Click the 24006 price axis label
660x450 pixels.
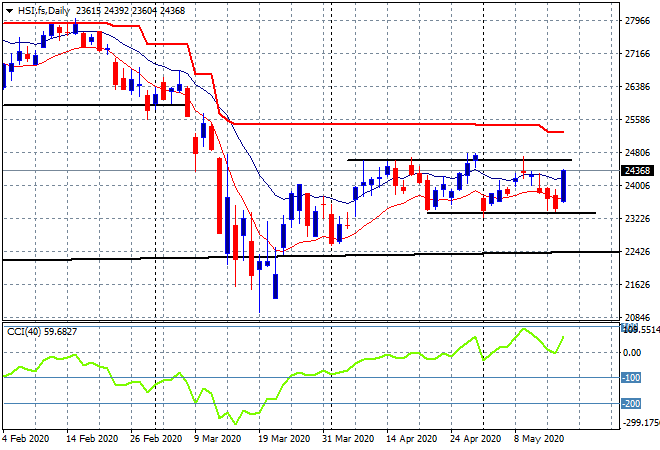coord(638,186)
